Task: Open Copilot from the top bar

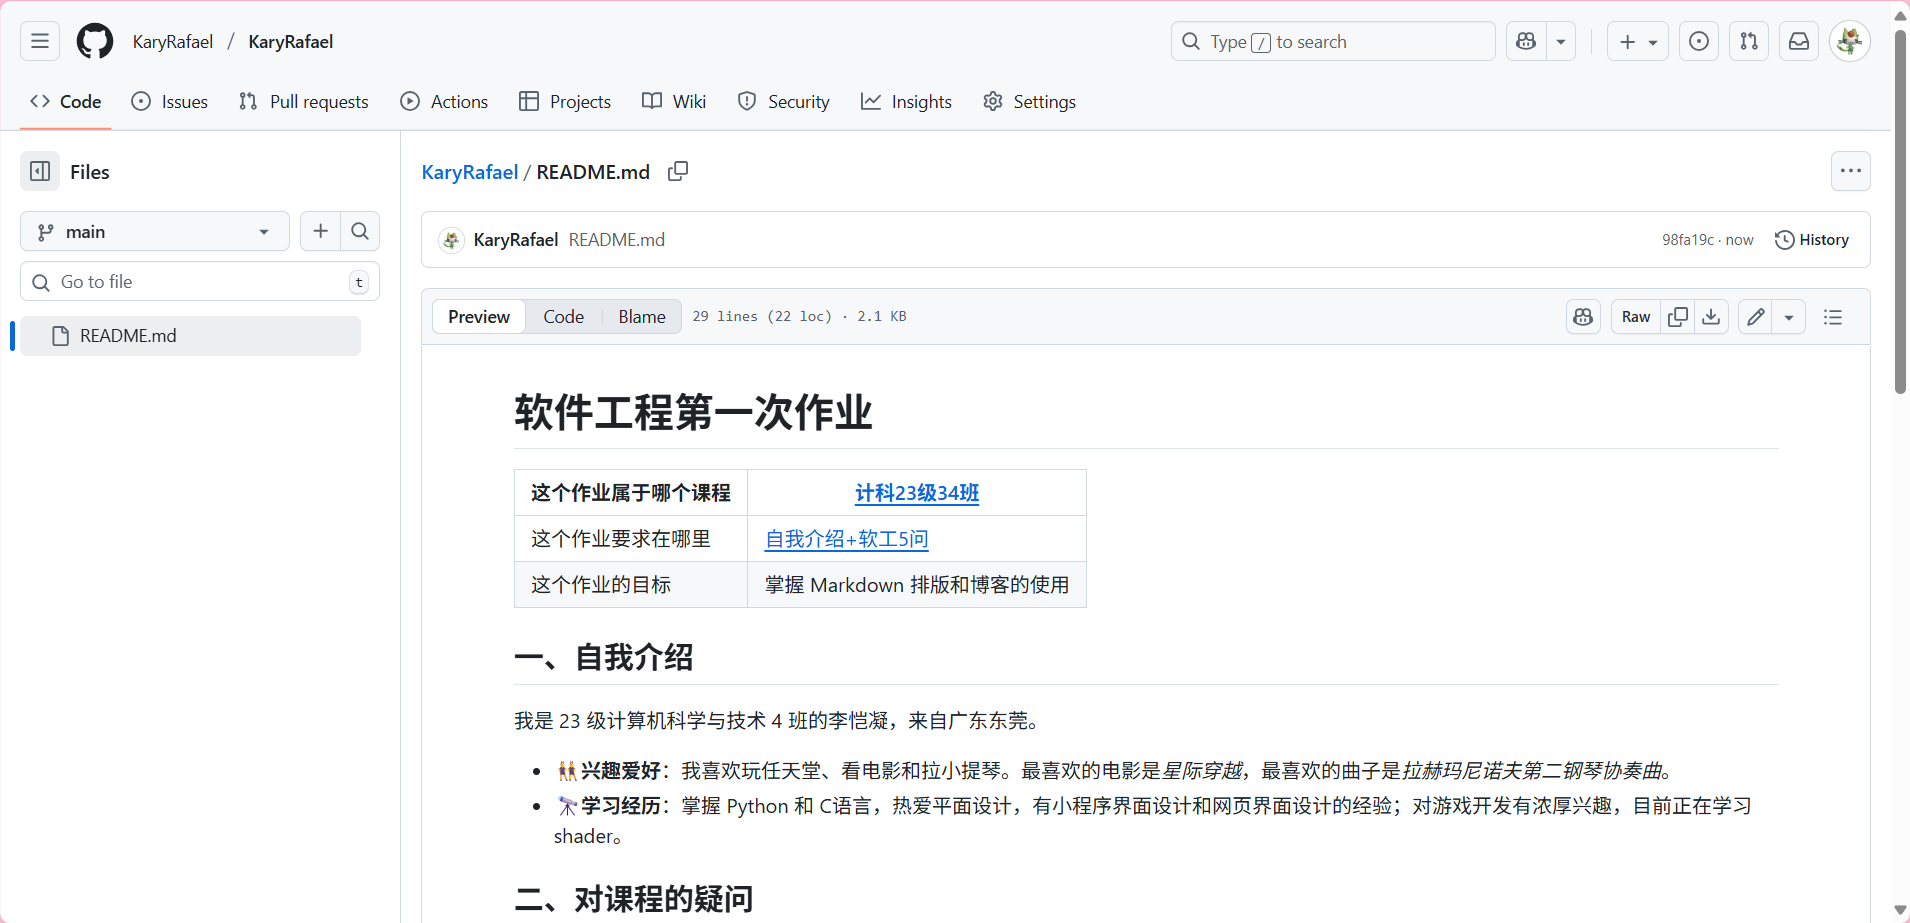Action: point(1524,41)
